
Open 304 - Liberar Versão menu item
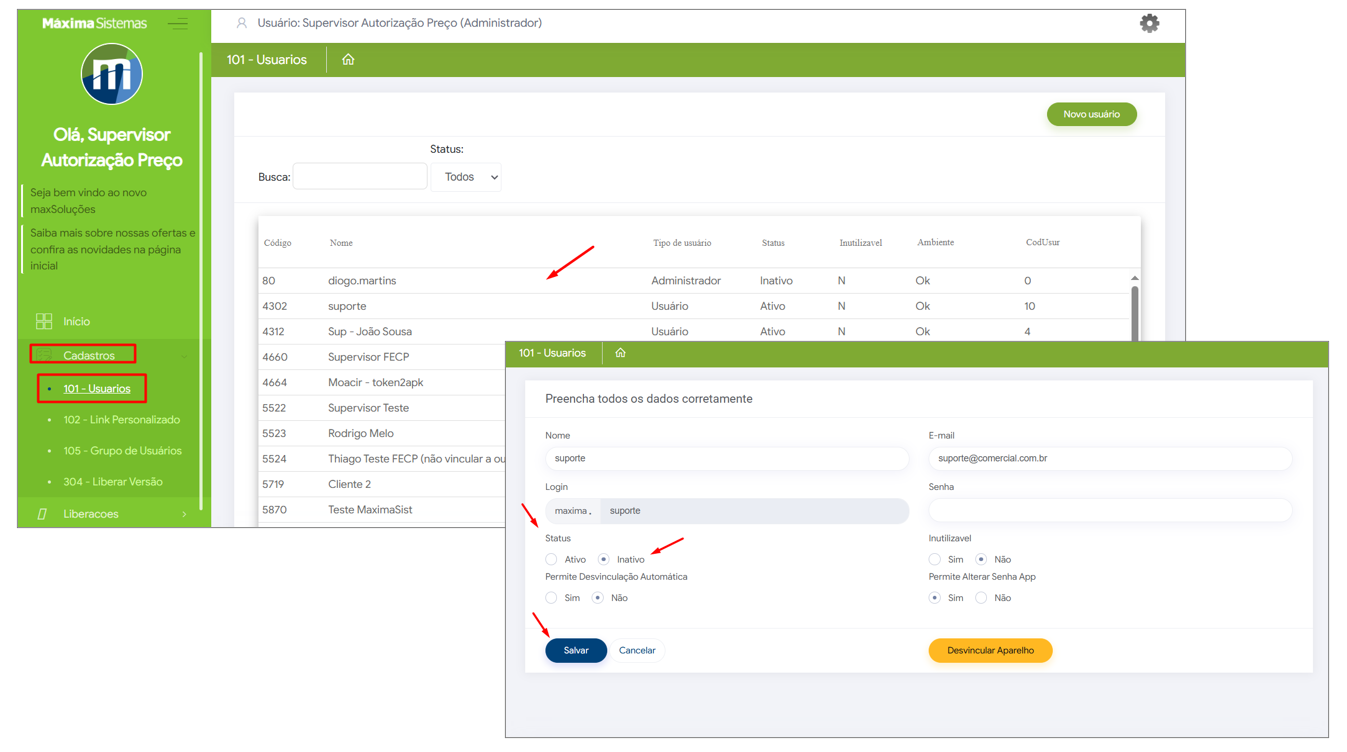click(x=112, y=482)
